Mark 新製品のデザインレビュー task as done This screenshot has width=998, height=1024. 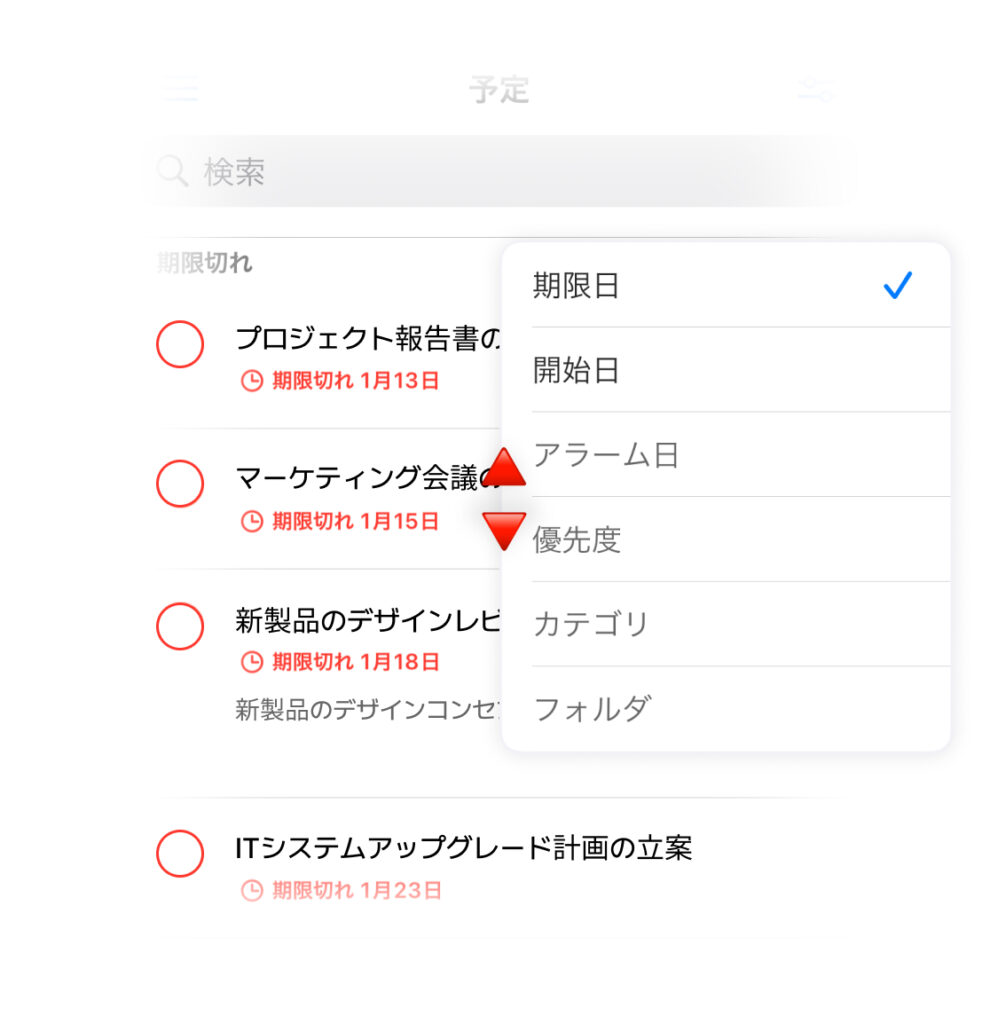pos(180,626)
